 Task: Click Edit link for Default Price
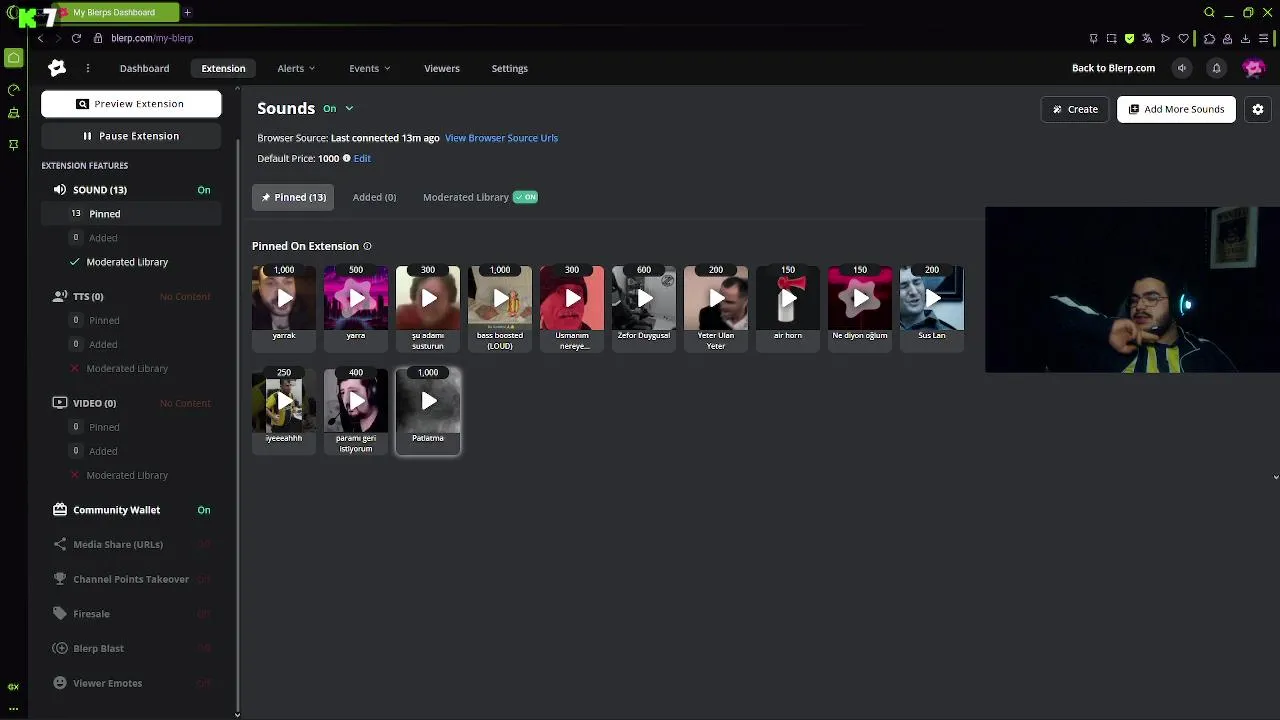pyautogui.click(x=362, y=158)
